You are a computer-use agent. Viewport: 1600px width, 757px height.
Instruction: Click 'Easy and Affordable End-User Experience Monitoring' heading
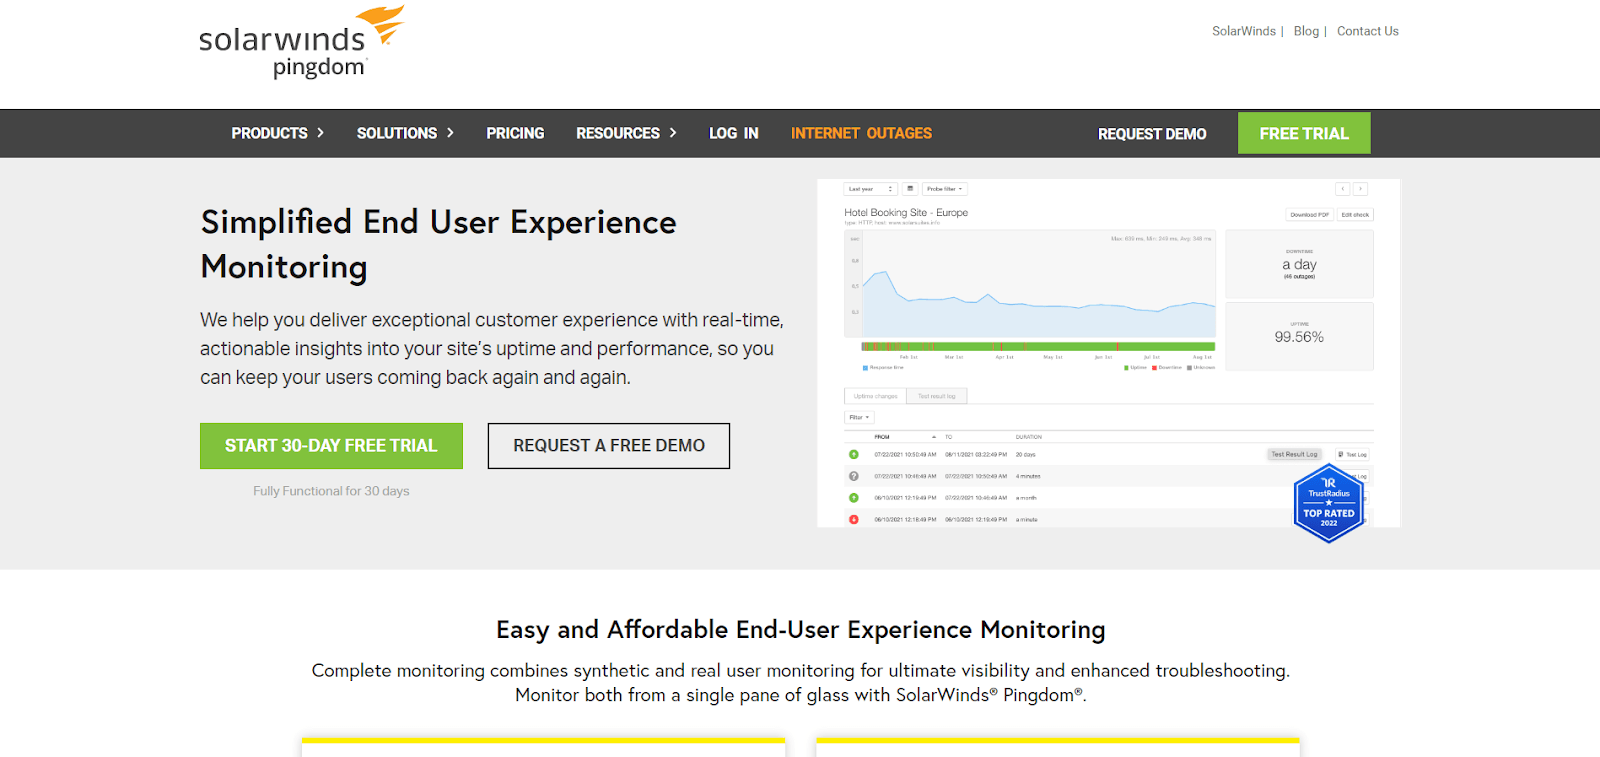click(x=800, y=630)
